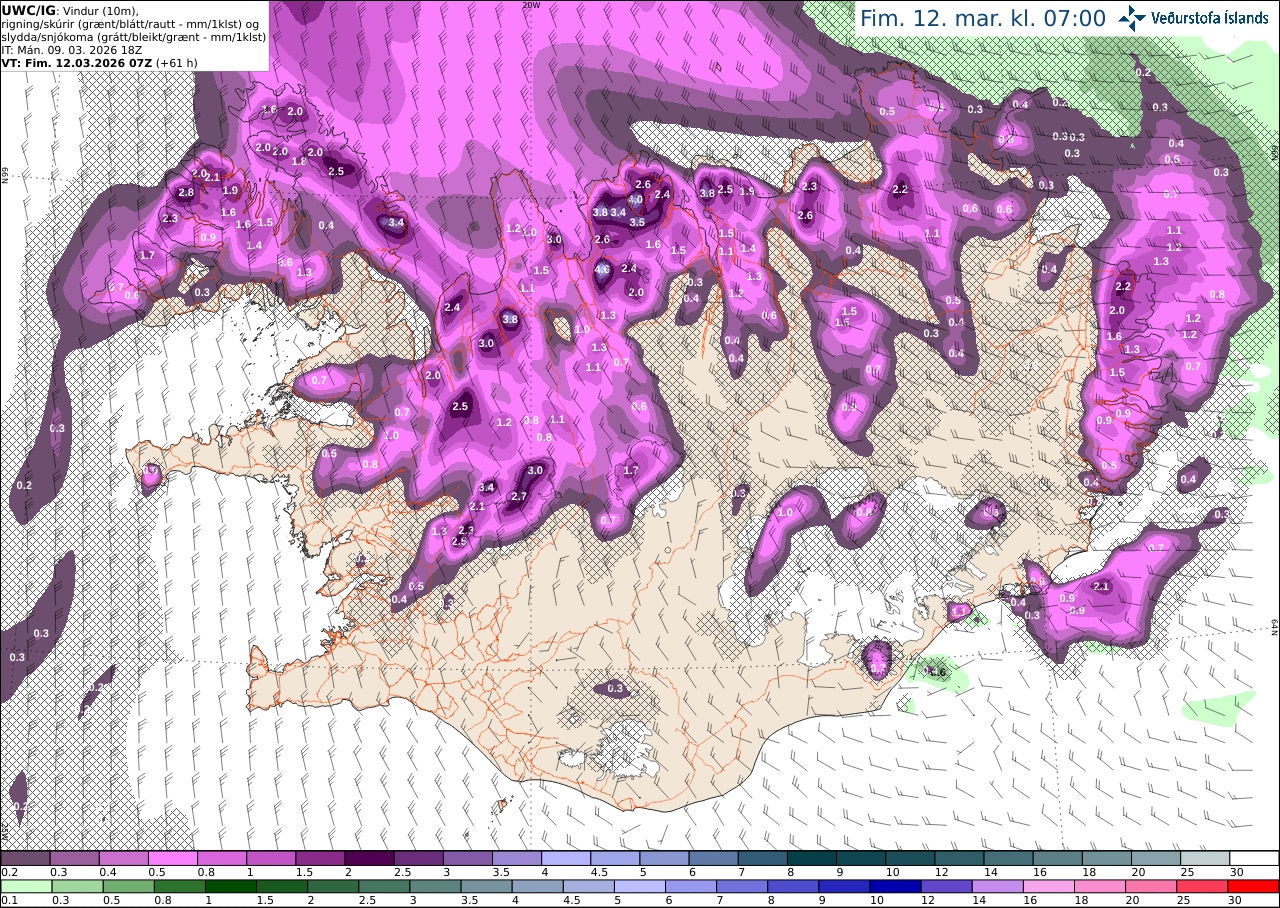Screen dimensions: 1280x908
Task: Click the 3.5 snowfall value on the map
Action: (637, 222)
